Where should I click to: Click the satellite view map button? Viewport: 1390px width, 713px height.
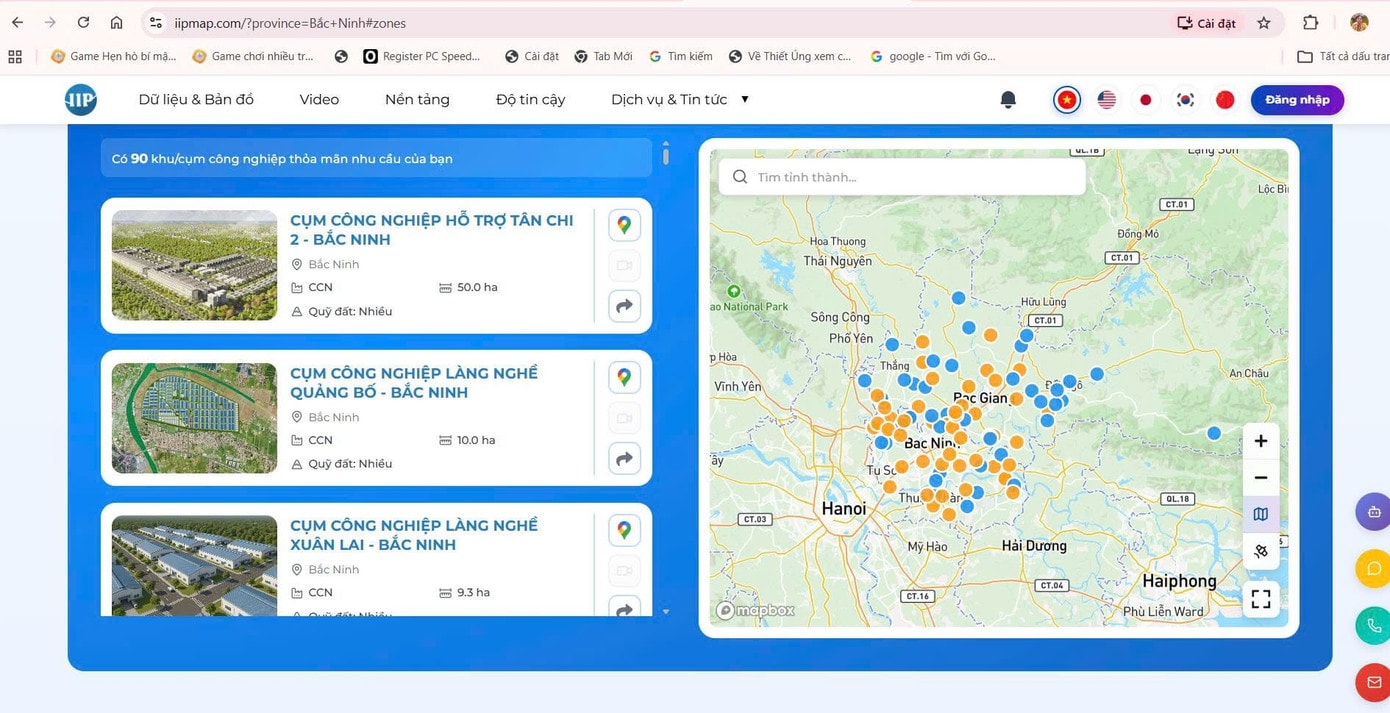(x=1261, y=551)
